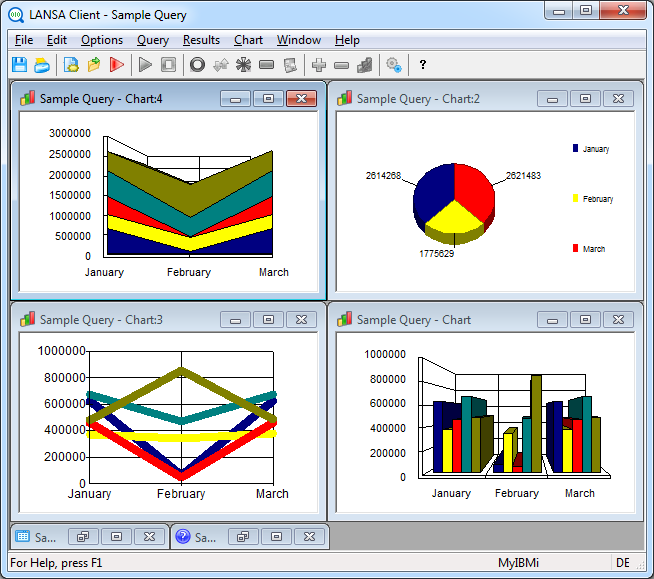This screenshot has height=579, width=654.
Task: Click the Open Query folder icon
Action: 94,65
